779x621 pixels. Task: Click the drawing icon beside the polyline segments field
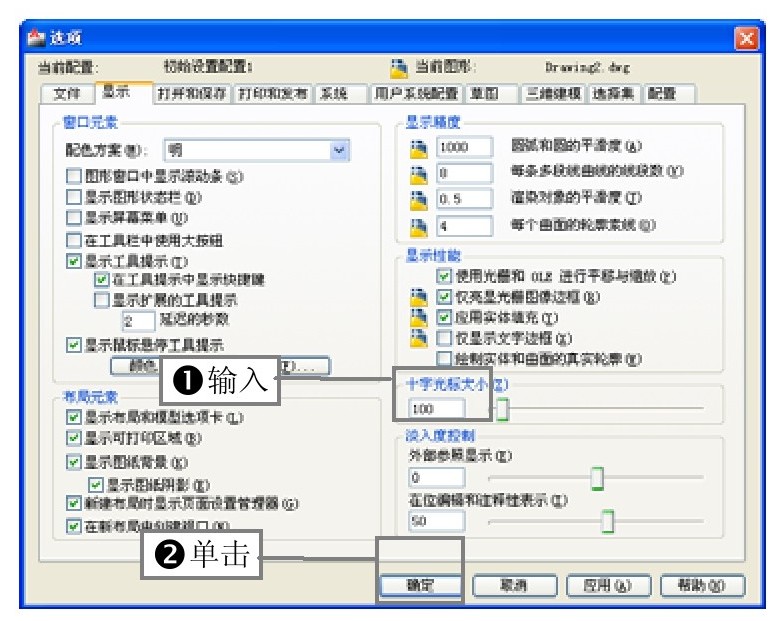coord(418,174)
